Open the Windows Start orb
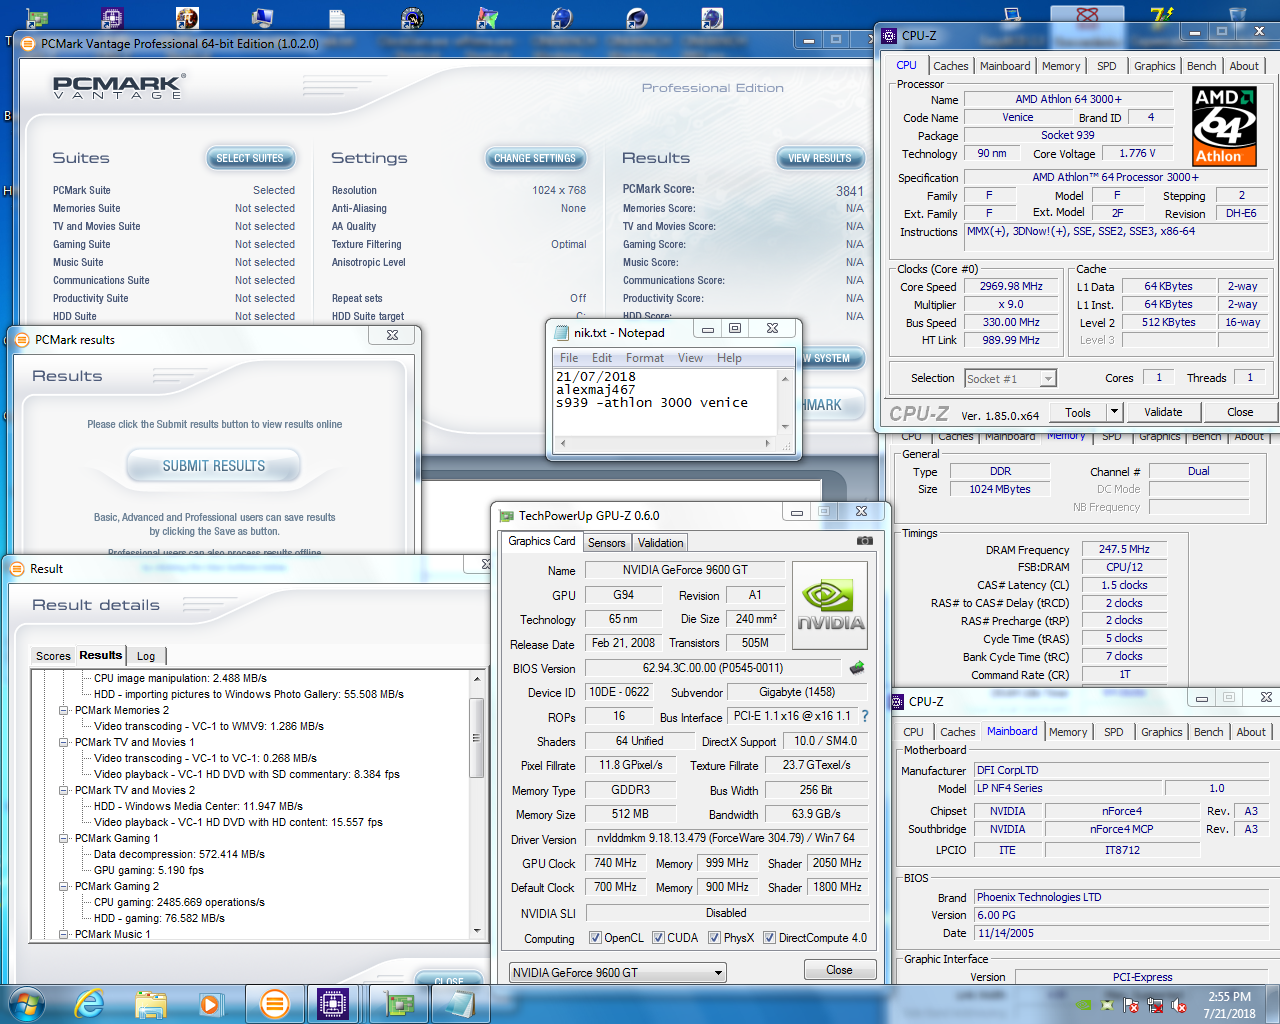The width and height of the screenshot is (1280, 1024). click(25, 1003)
